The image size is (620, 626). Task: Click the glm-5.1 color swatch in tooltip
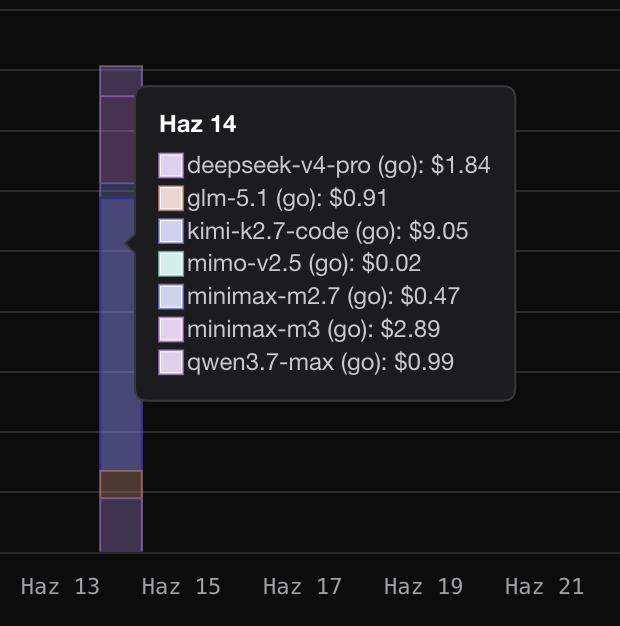pos(171,198)
